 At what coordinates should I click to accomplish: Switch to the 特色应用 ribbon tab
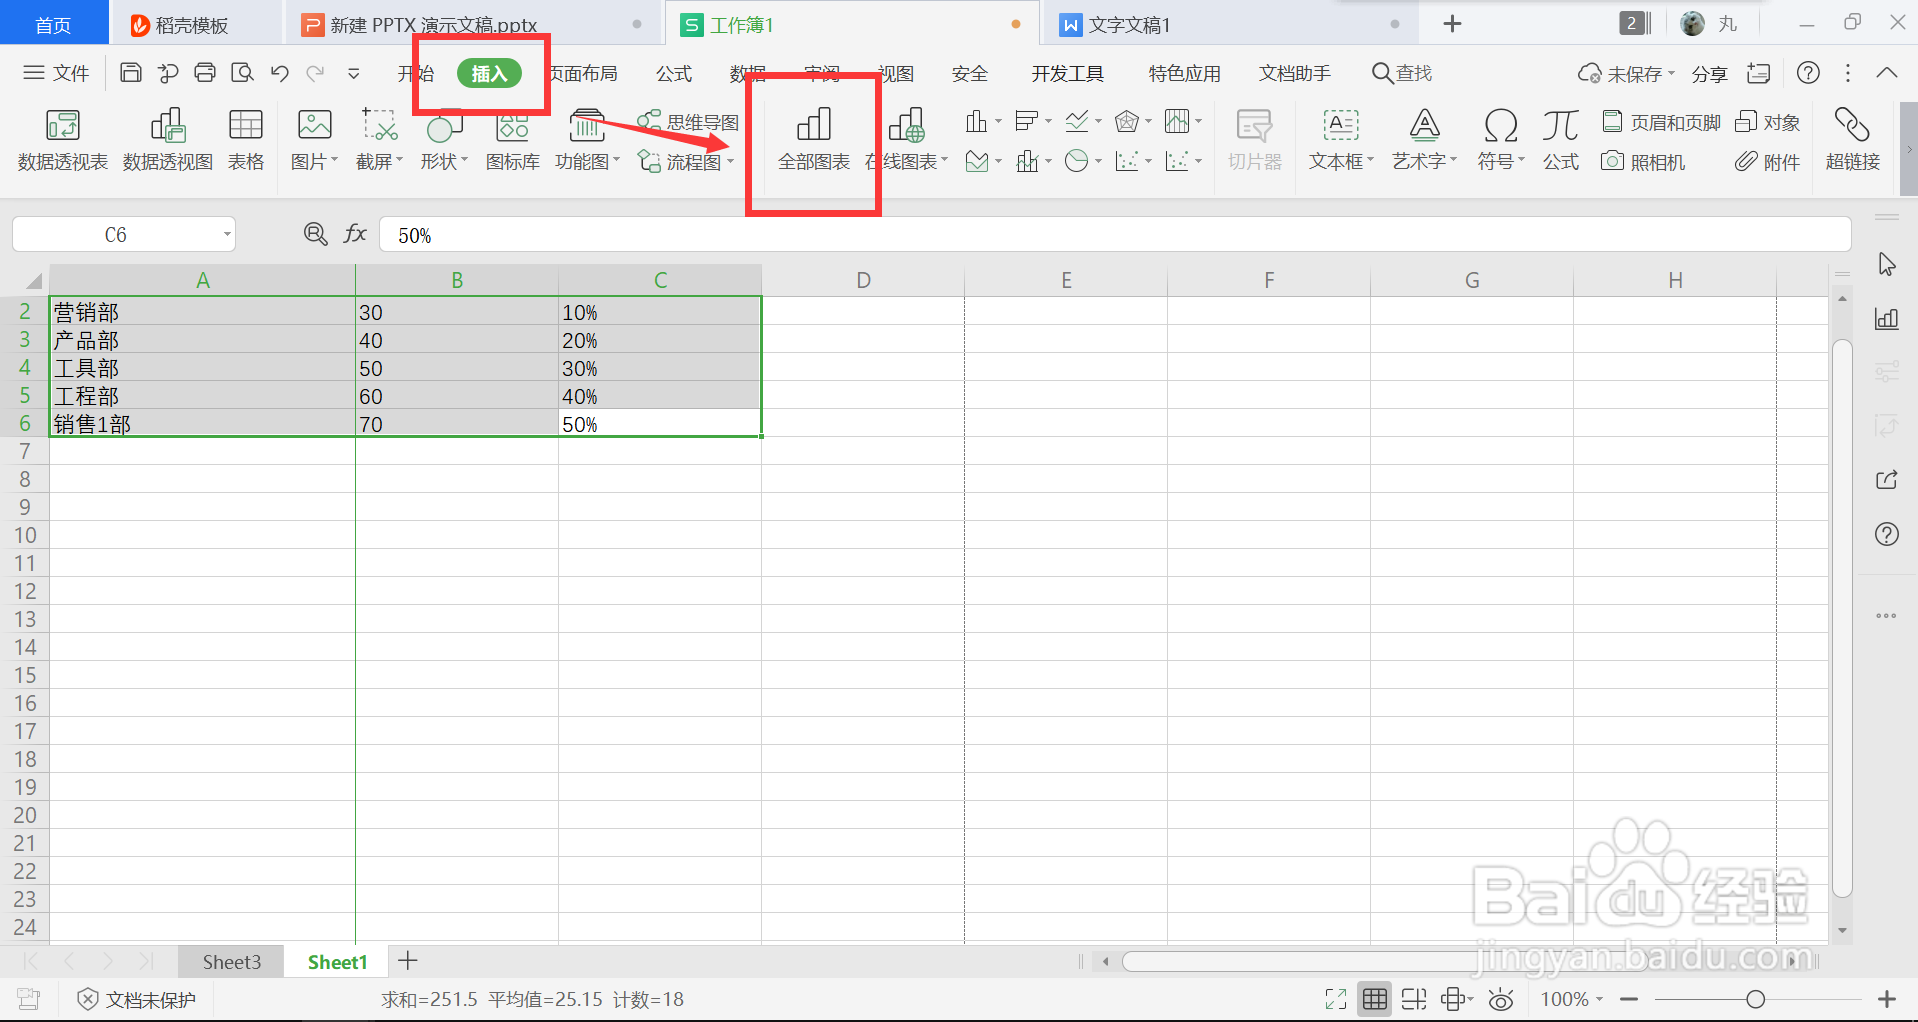pos(1185,73)
